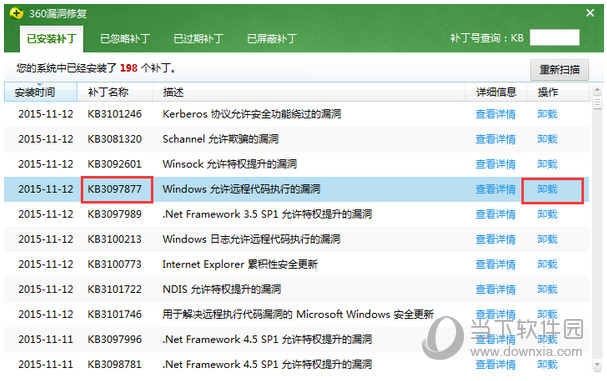Select the KB3100213 patch name cell

[115, 239]
